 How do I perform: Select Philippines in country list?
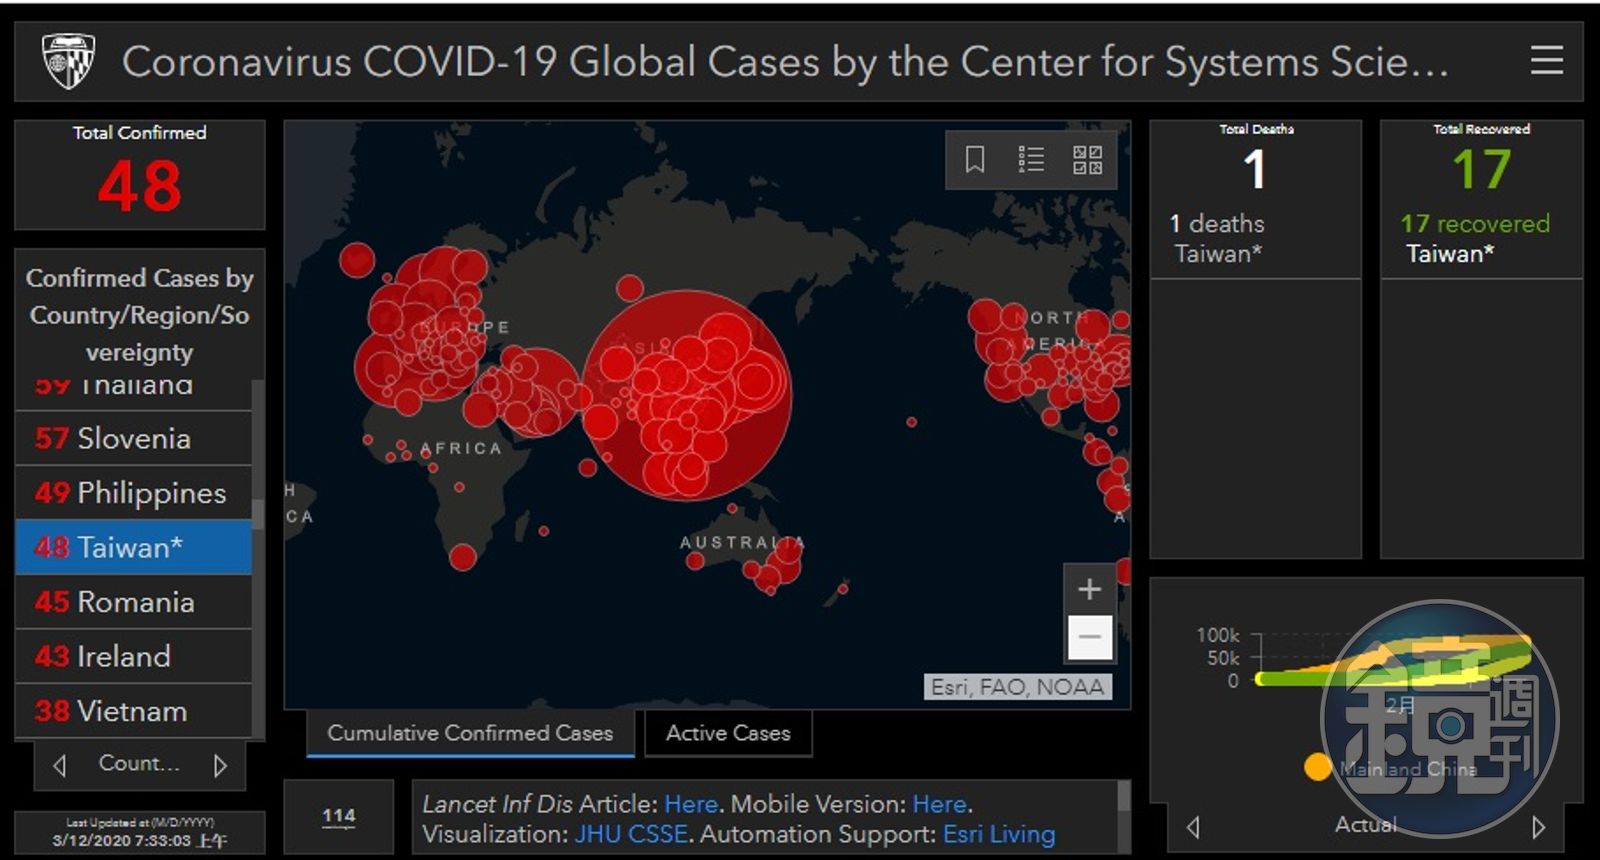point(133,493)
